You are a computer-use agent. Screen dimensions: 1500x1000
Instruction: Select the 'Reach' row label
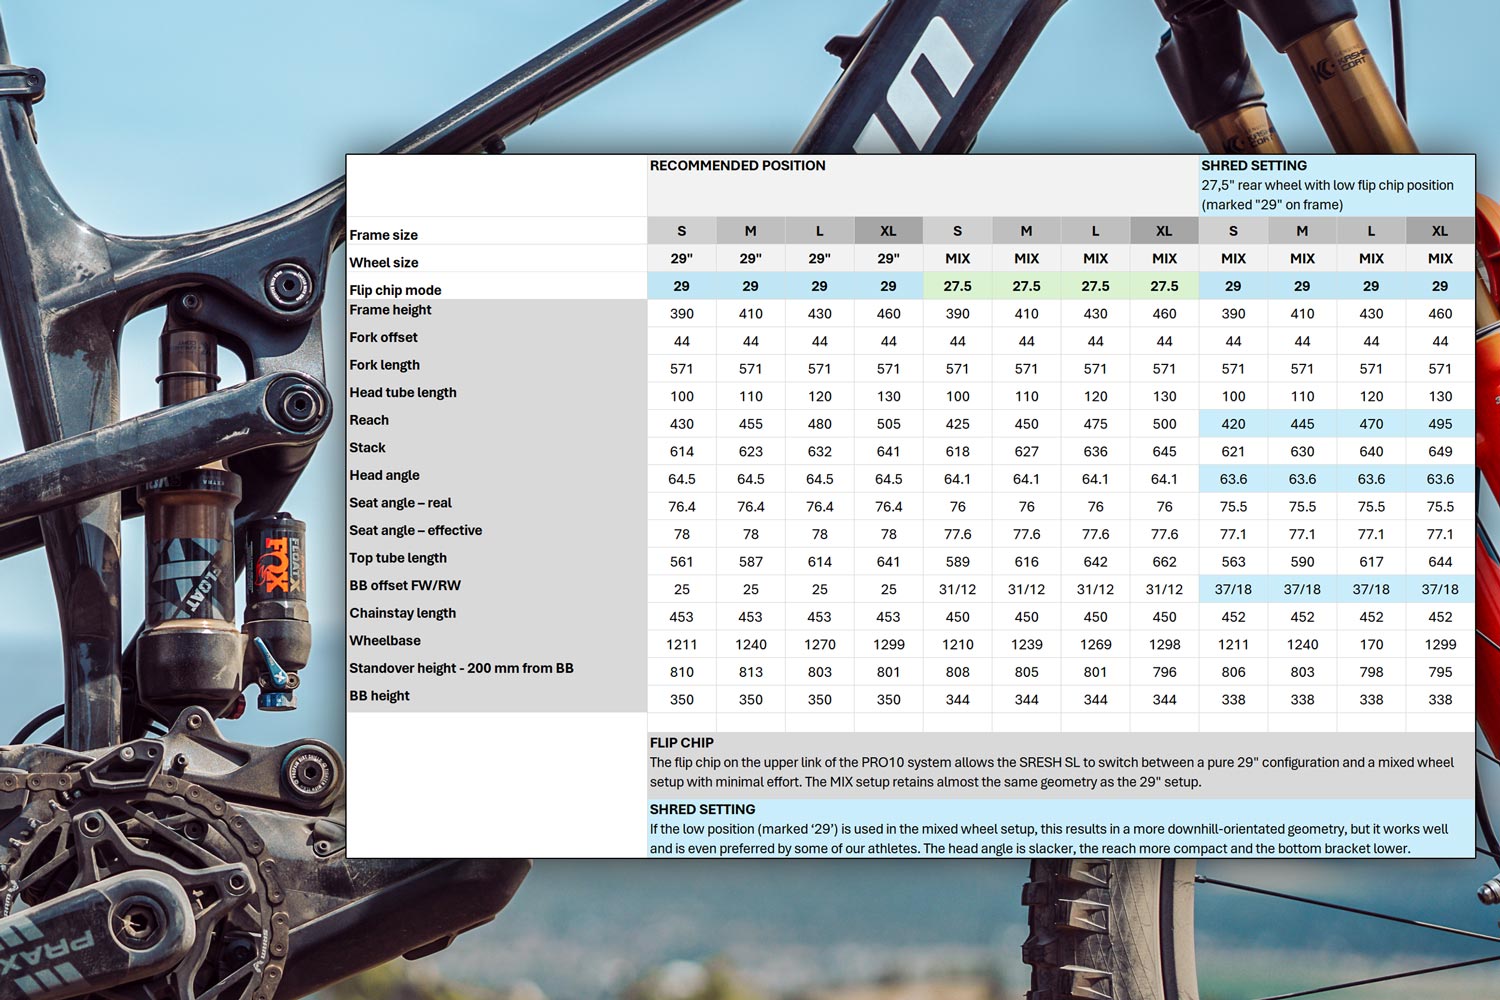(x=369, y=420)
